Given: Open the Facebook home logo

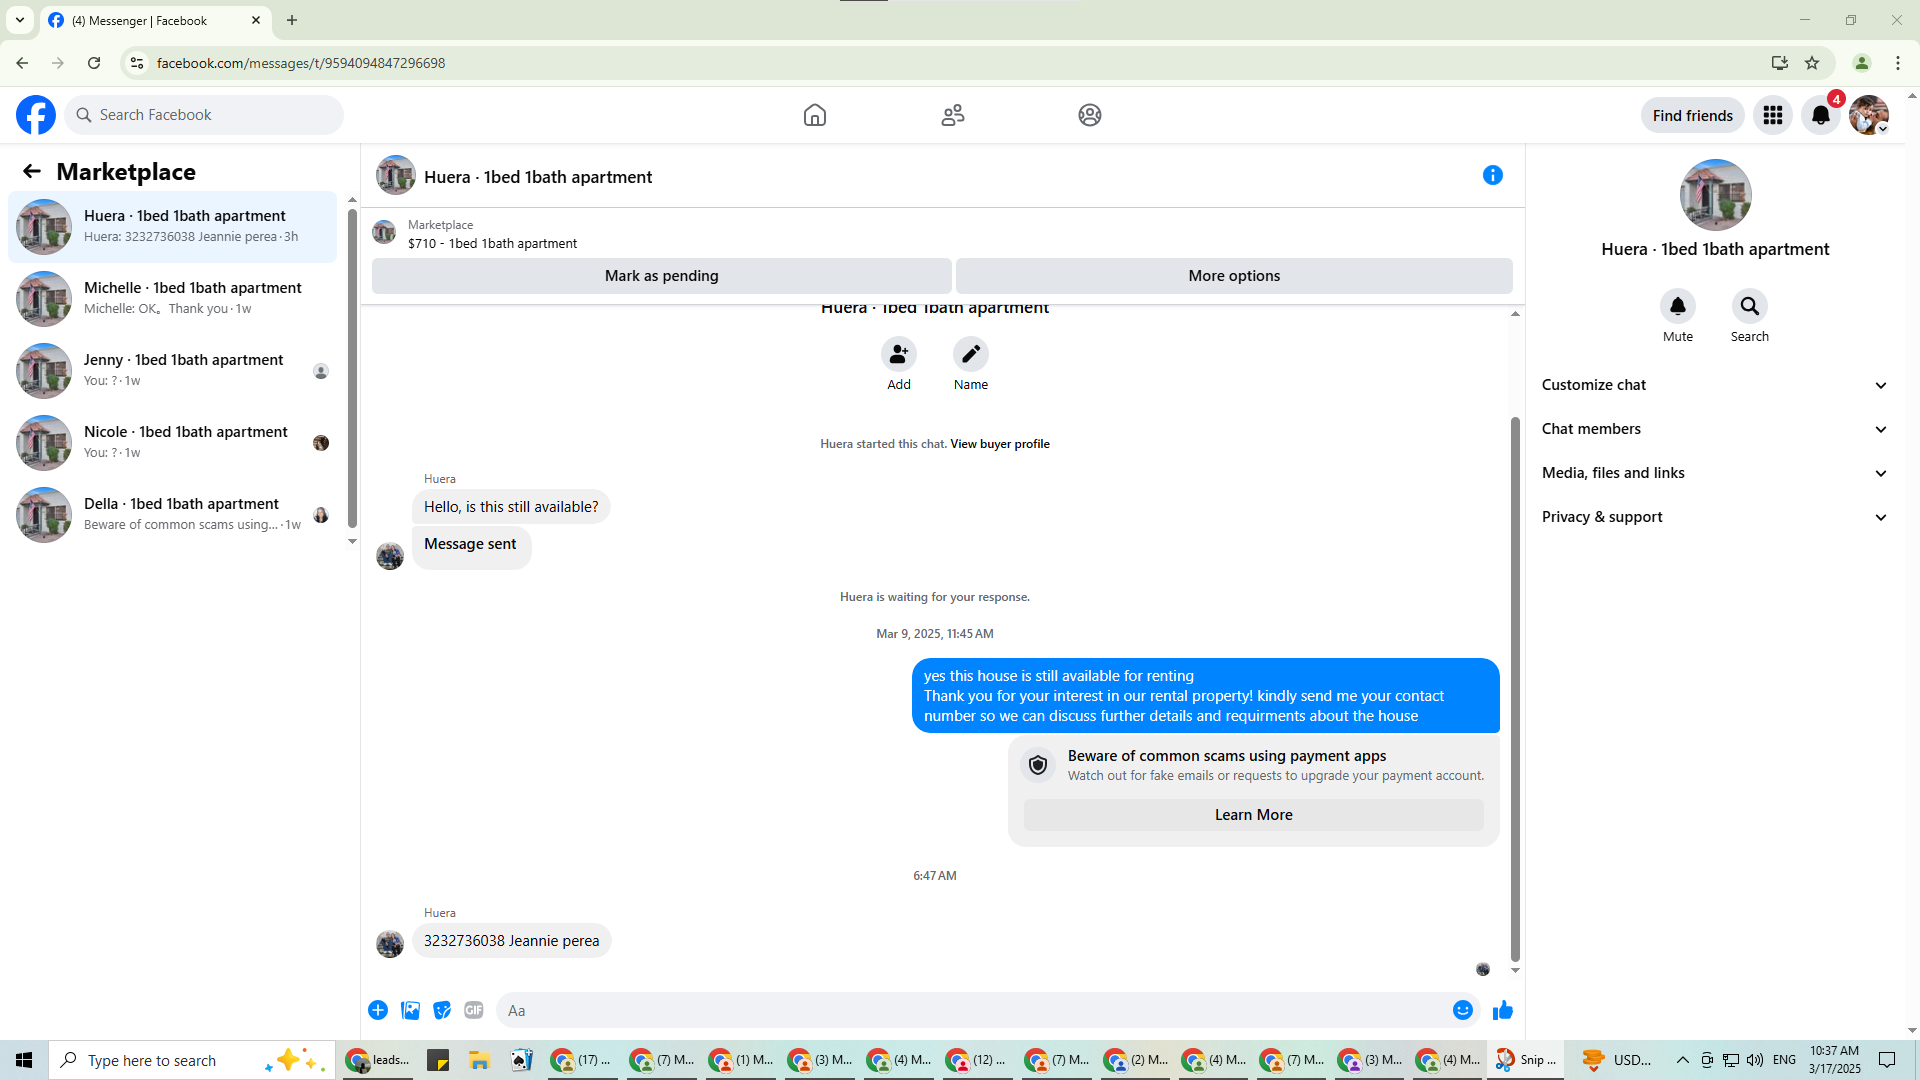Looking at the screenshot, I should [x=36, y=115].
